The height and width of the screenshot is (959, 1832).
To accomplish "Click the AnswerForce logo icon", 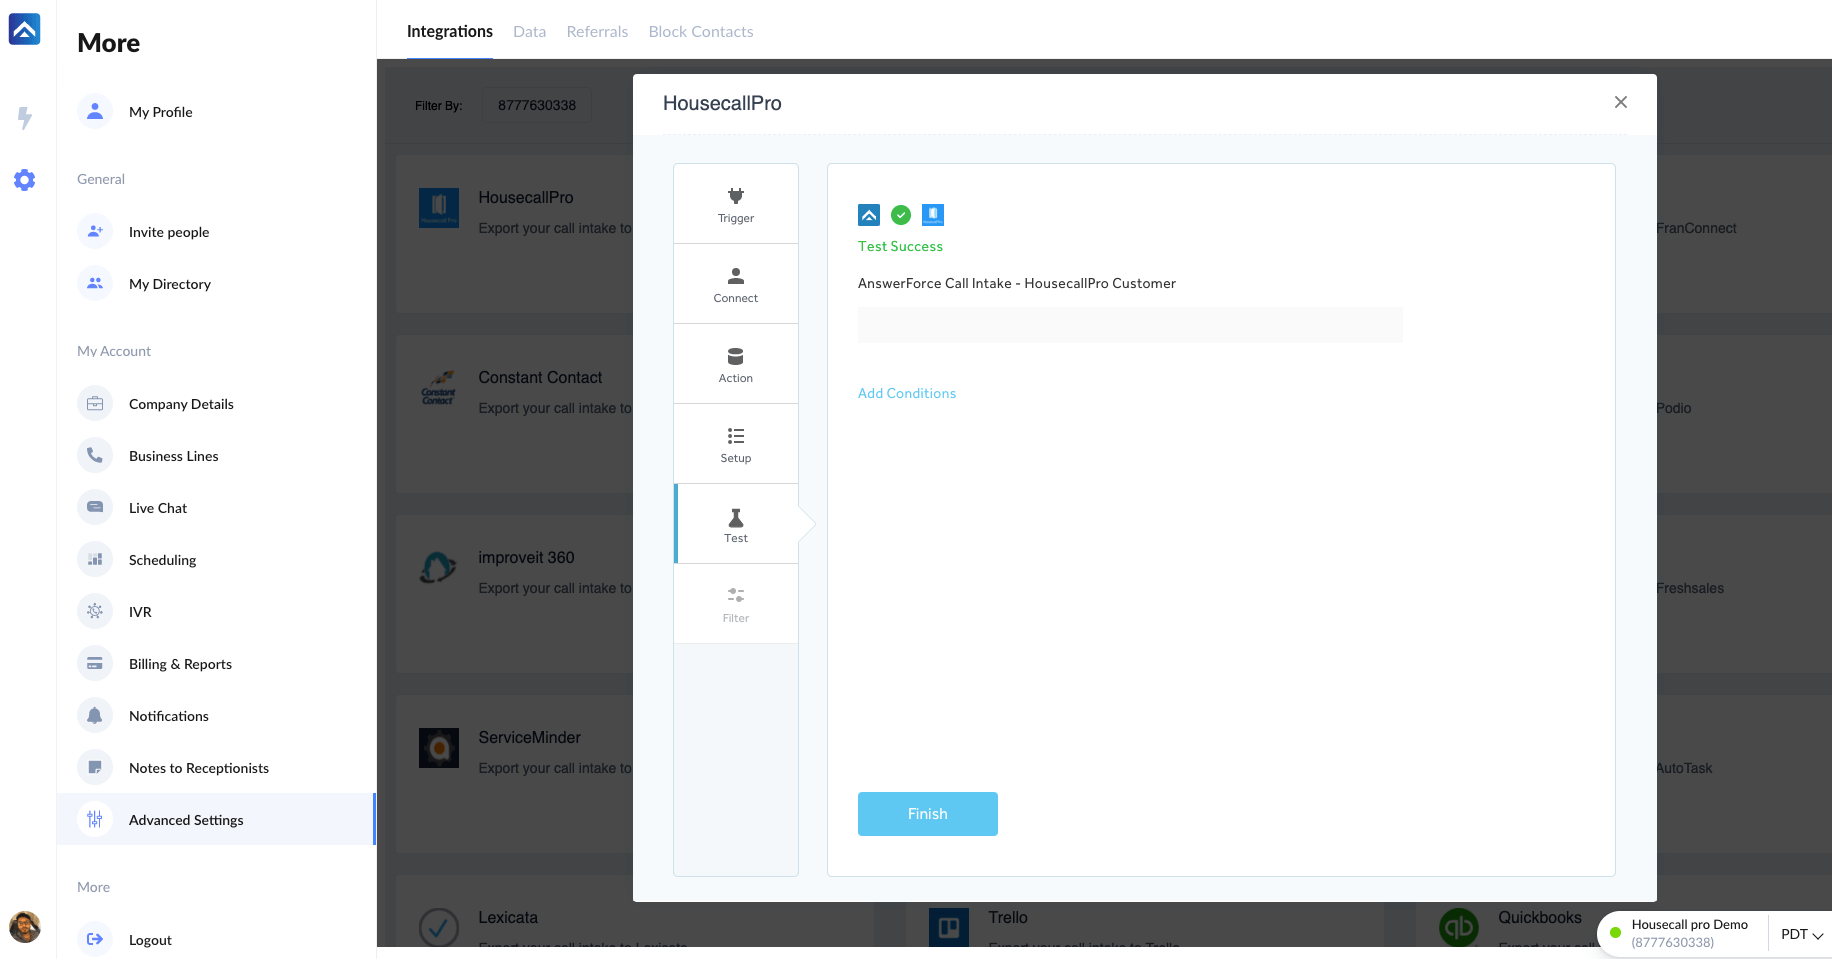I will (24, 29).
